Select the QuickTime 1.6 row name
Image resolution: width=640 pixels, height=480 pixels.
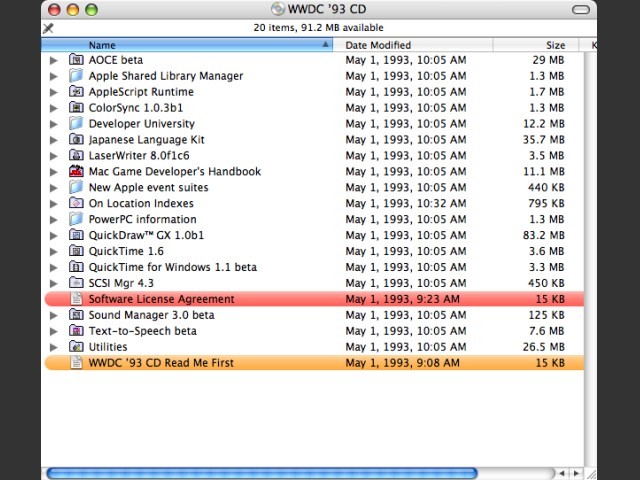pos(126,251)
